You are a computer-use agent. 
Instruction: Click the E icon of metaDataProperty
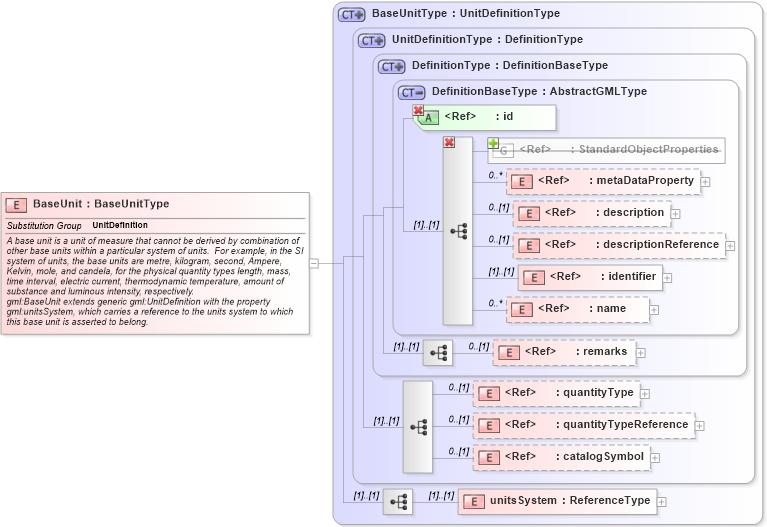tap(521, 182)
